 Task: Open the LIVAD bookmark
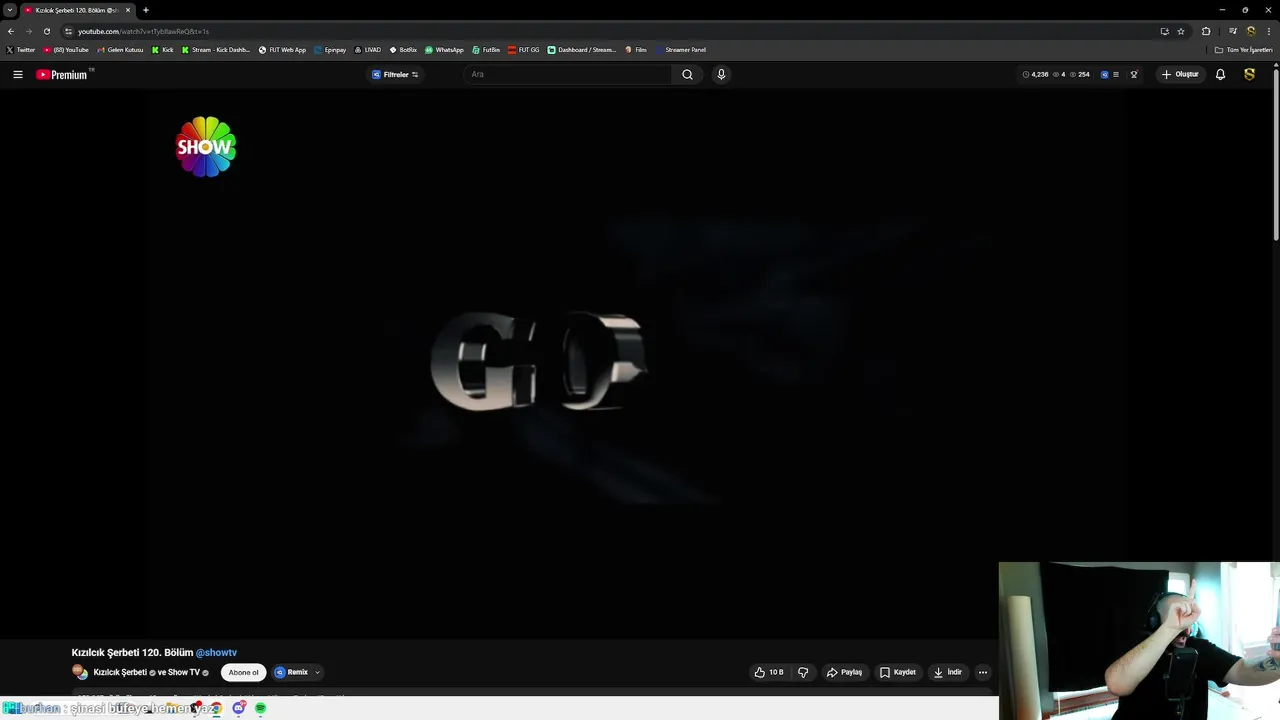click(x=367, y=50)
